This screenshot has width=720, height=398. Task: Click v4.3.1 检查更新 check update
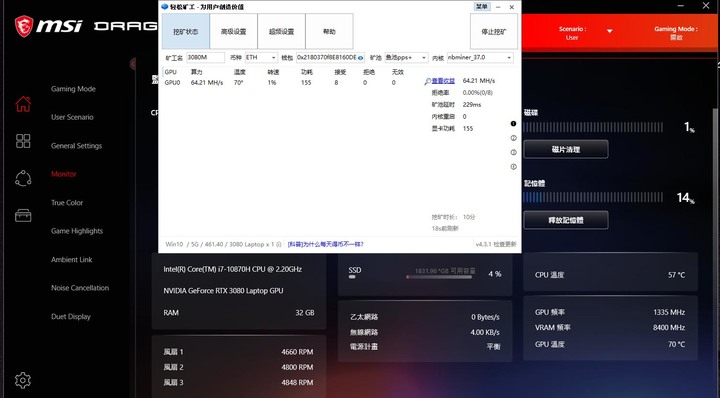click(496, 244)
